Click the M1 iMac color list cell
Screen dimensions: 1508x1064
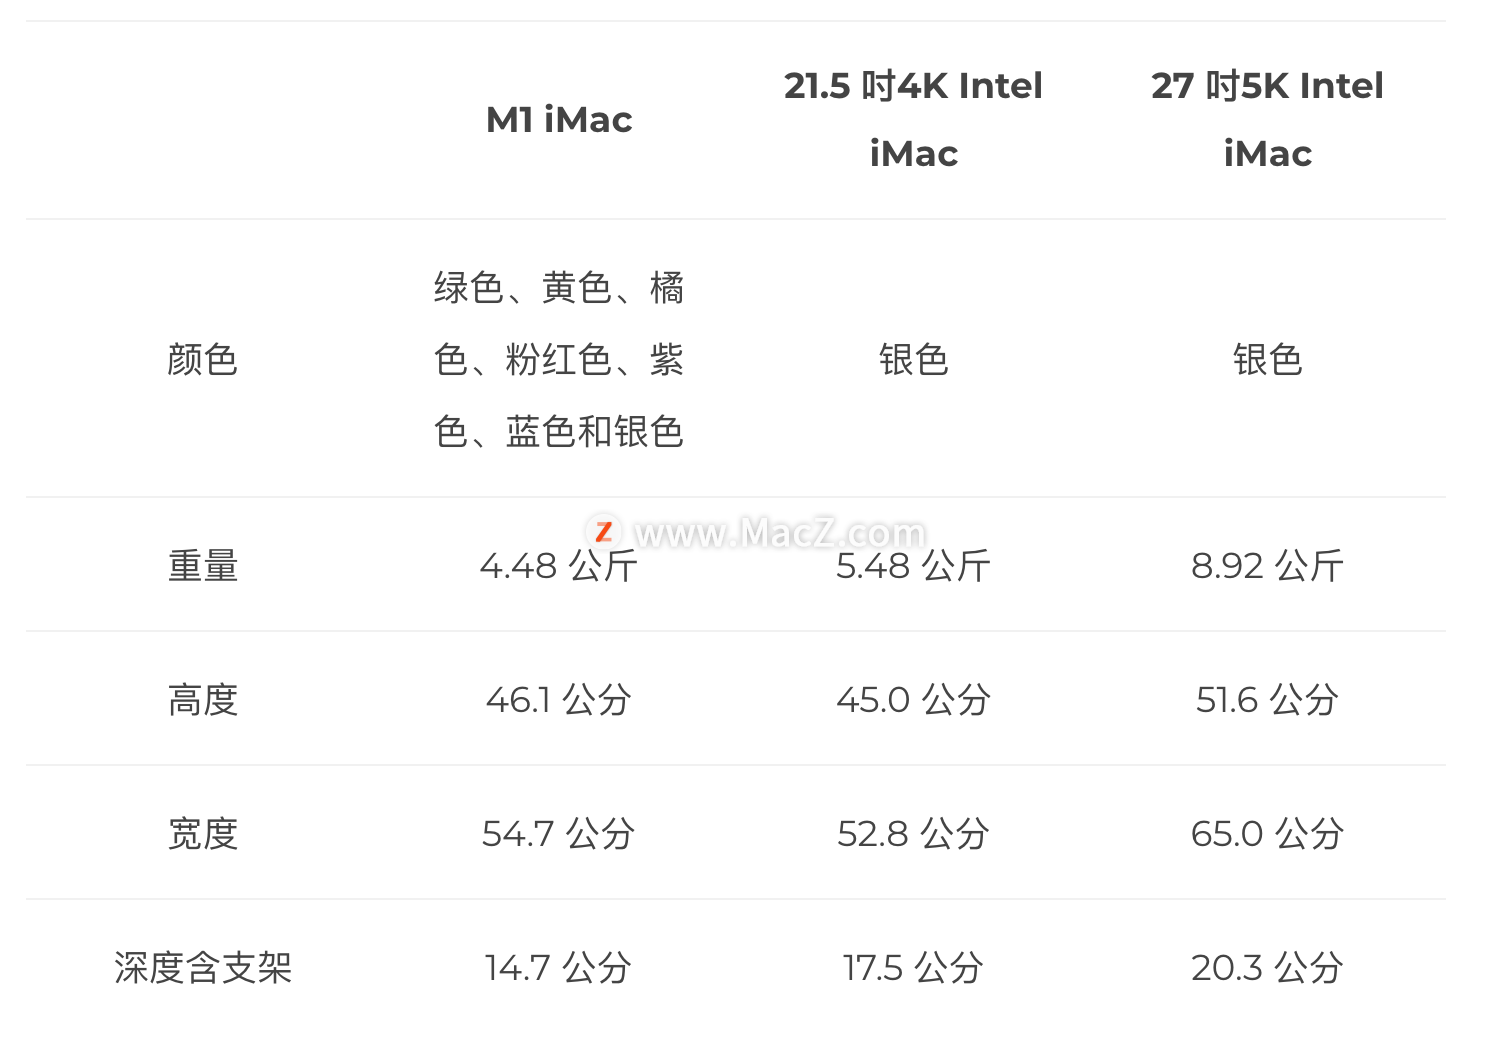click(x=559, y=359)
